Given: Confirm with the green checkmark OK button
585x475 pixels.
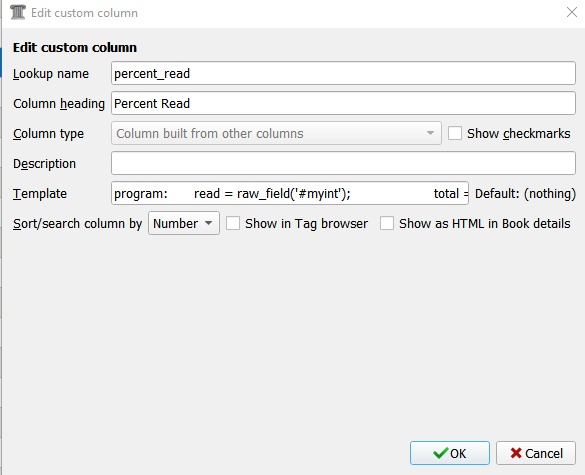Looking at the screenshot, I should click(450, 453).
